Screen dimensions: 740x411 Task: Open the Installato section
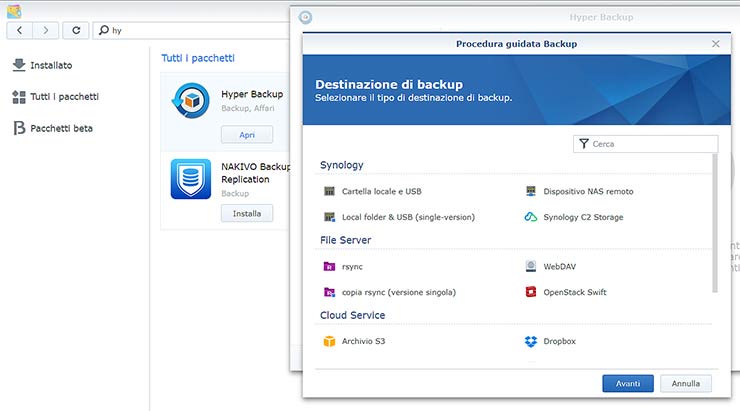pyautogui.click(x=50, y=65)
